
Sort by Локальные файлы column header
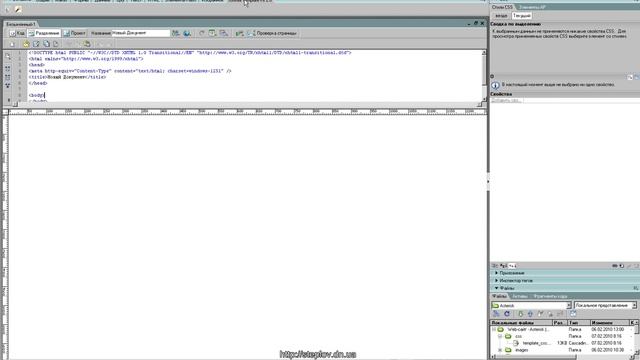click(x=521, y=322)
